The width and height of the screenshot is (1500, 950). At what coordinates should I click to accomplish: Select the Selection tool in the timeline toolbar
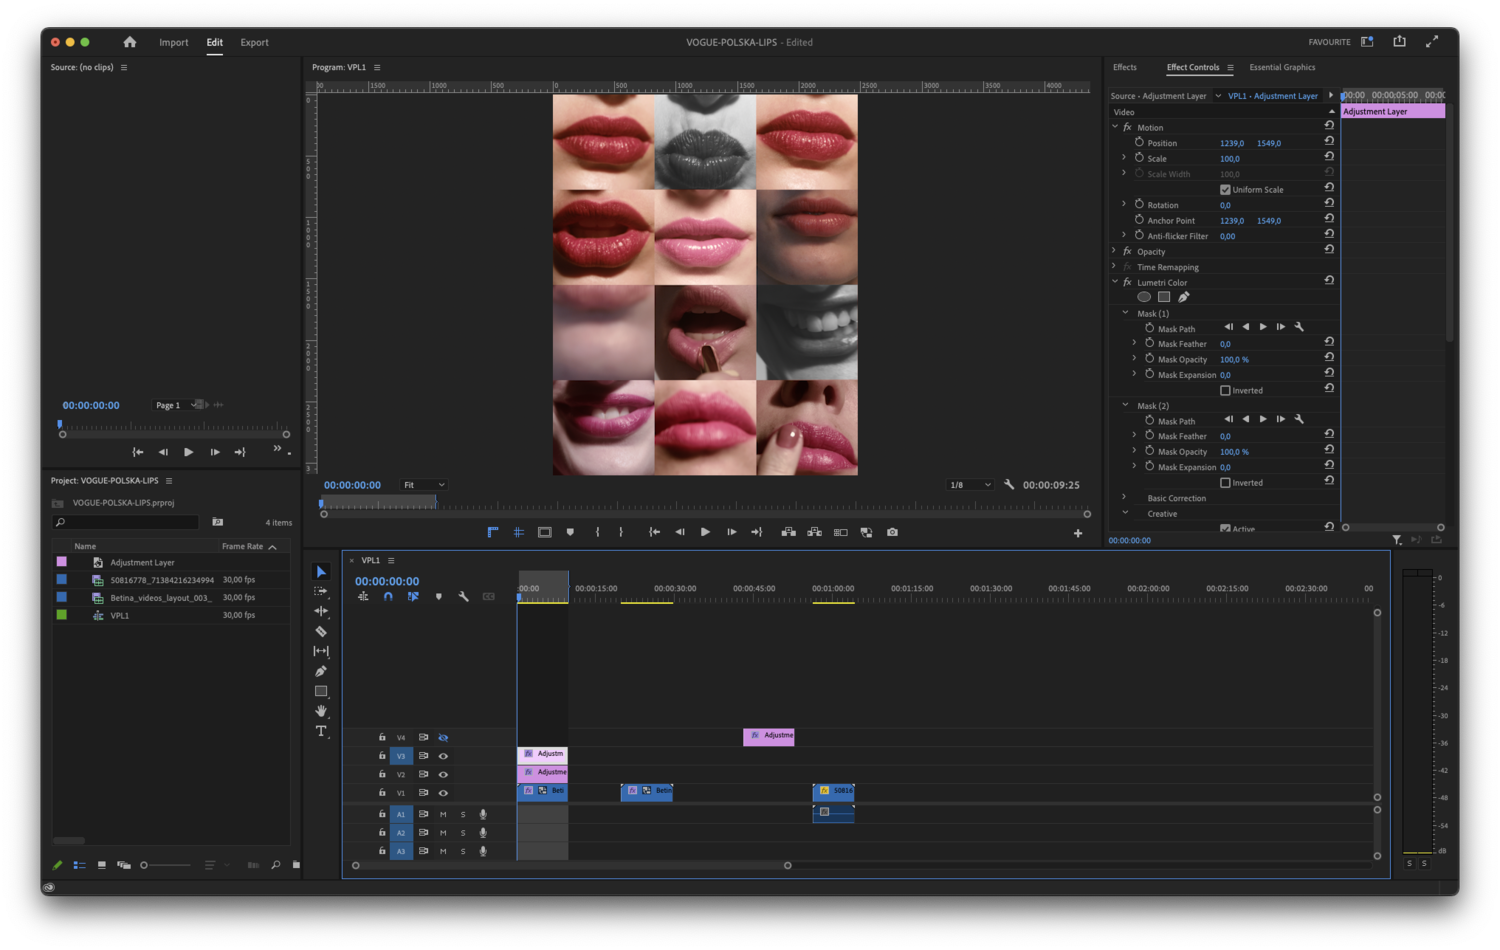321,572
